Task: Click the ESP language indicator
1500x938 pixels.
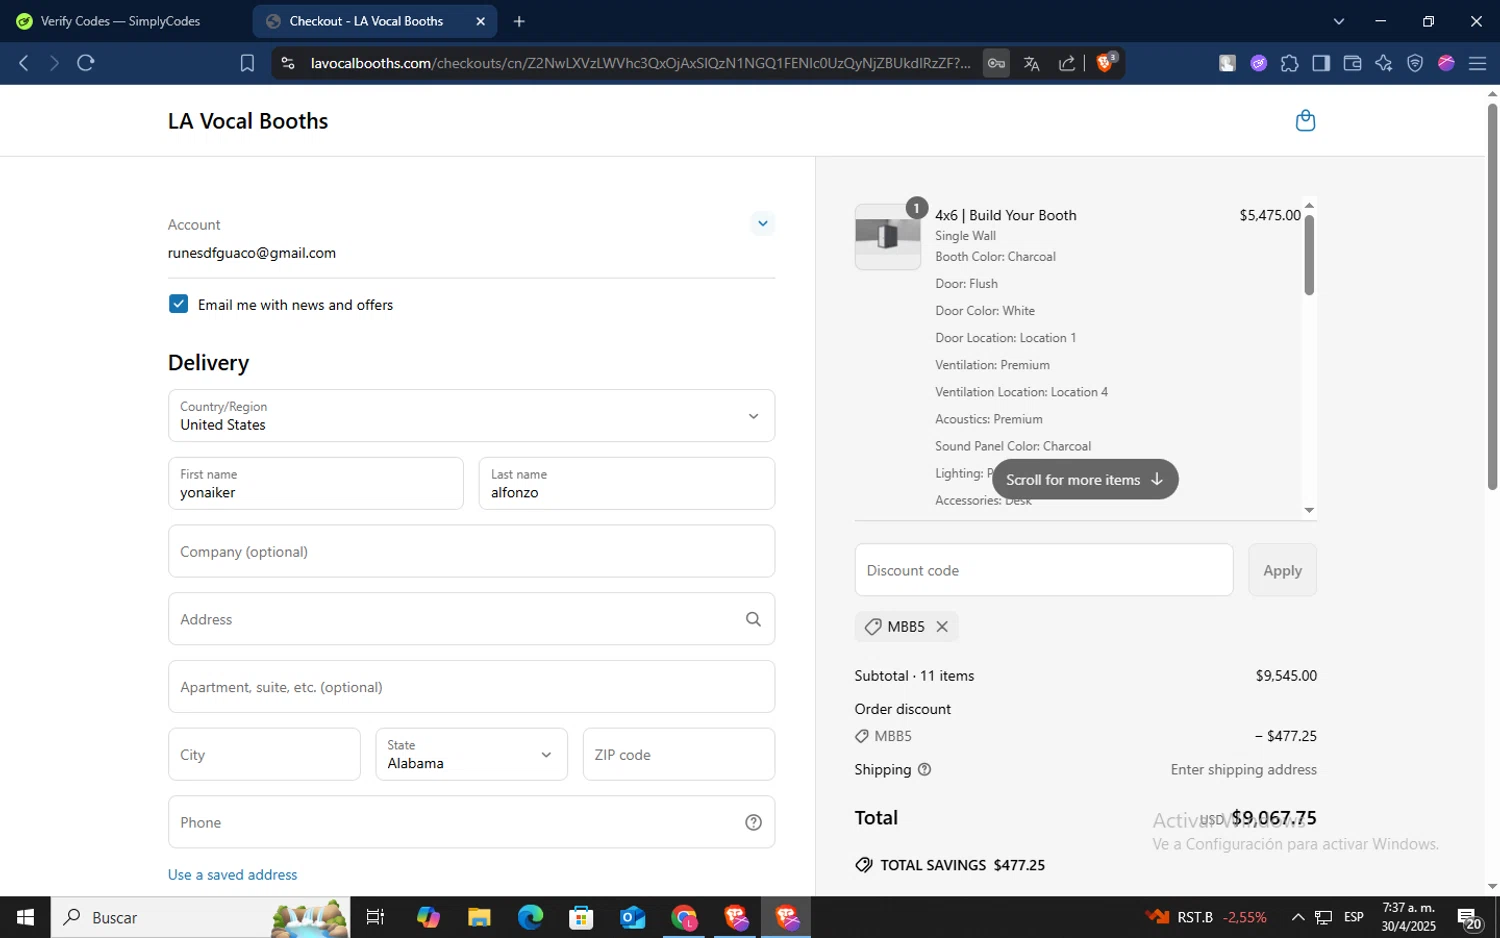Action: point(1354,917)
